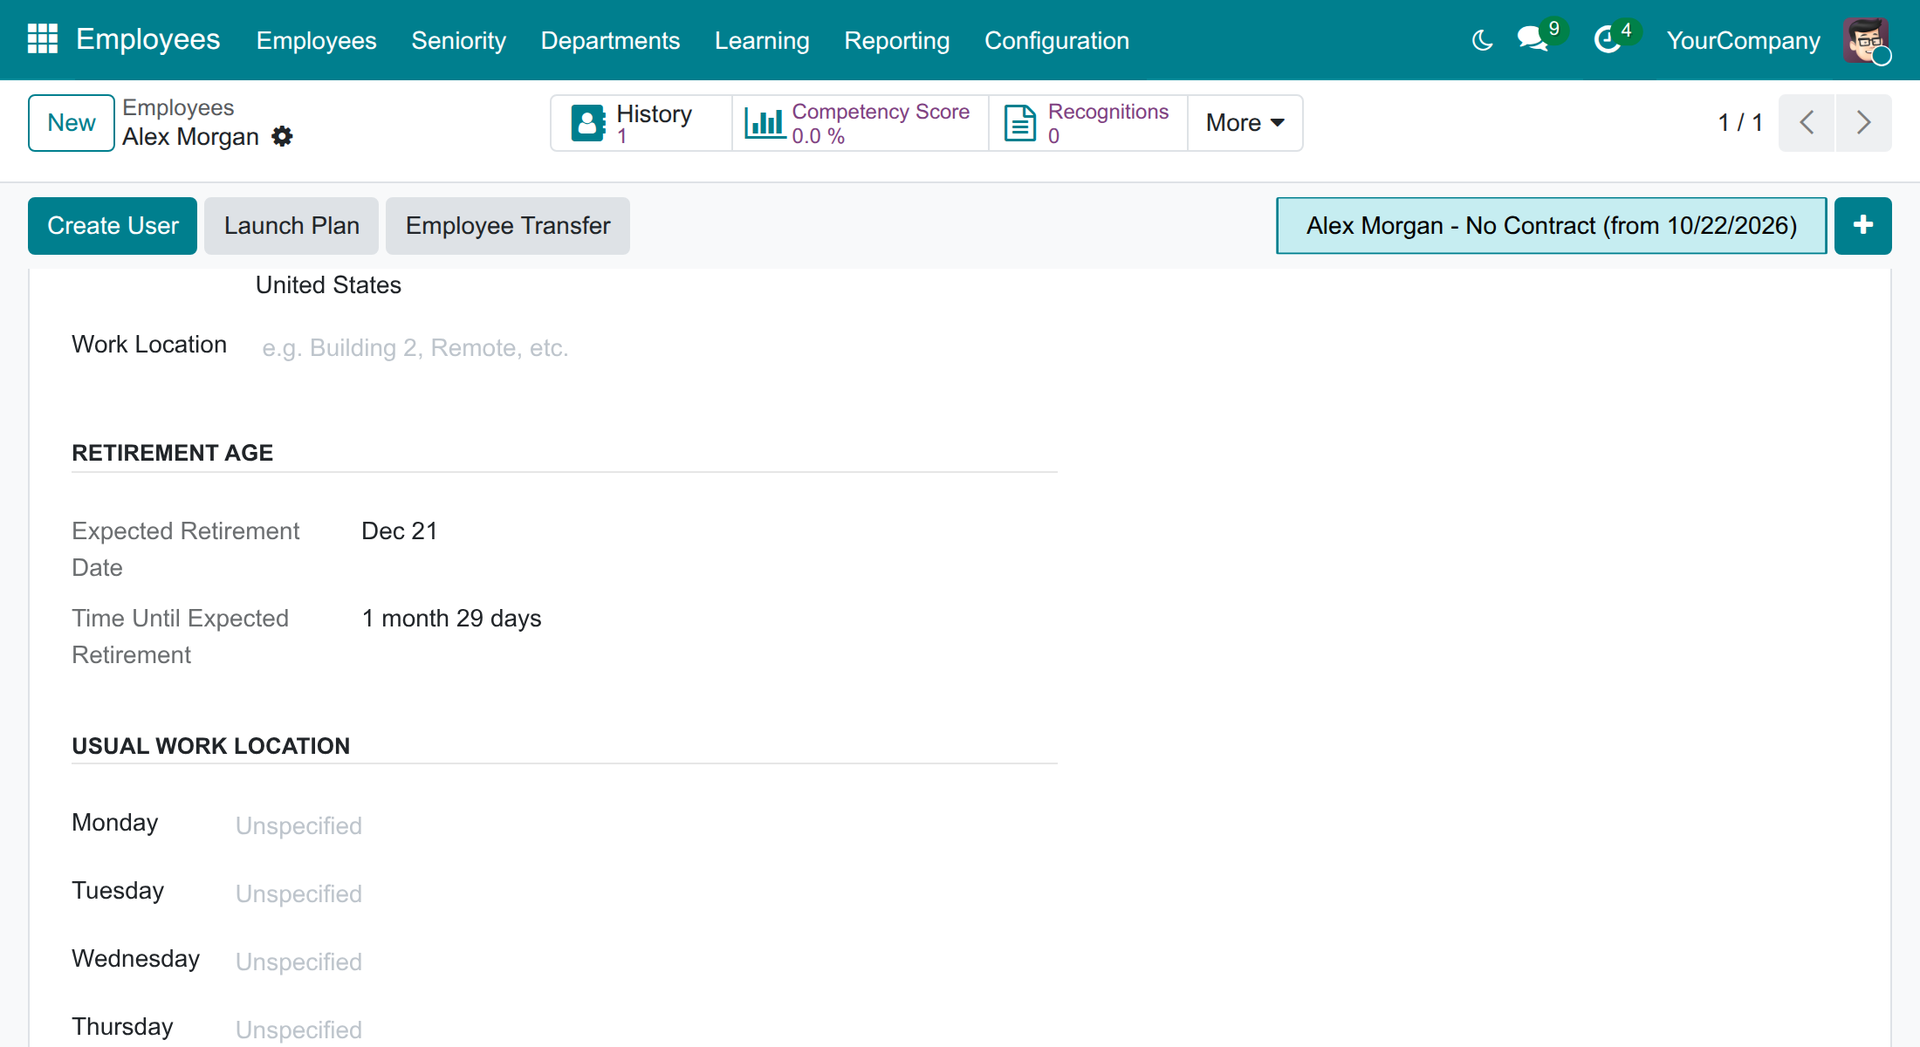Image resolution: width=1920 pixels, height=1047 pixels.
Task: Open the gear actions icon beside Alex Morgan
Action: (283, 136)
